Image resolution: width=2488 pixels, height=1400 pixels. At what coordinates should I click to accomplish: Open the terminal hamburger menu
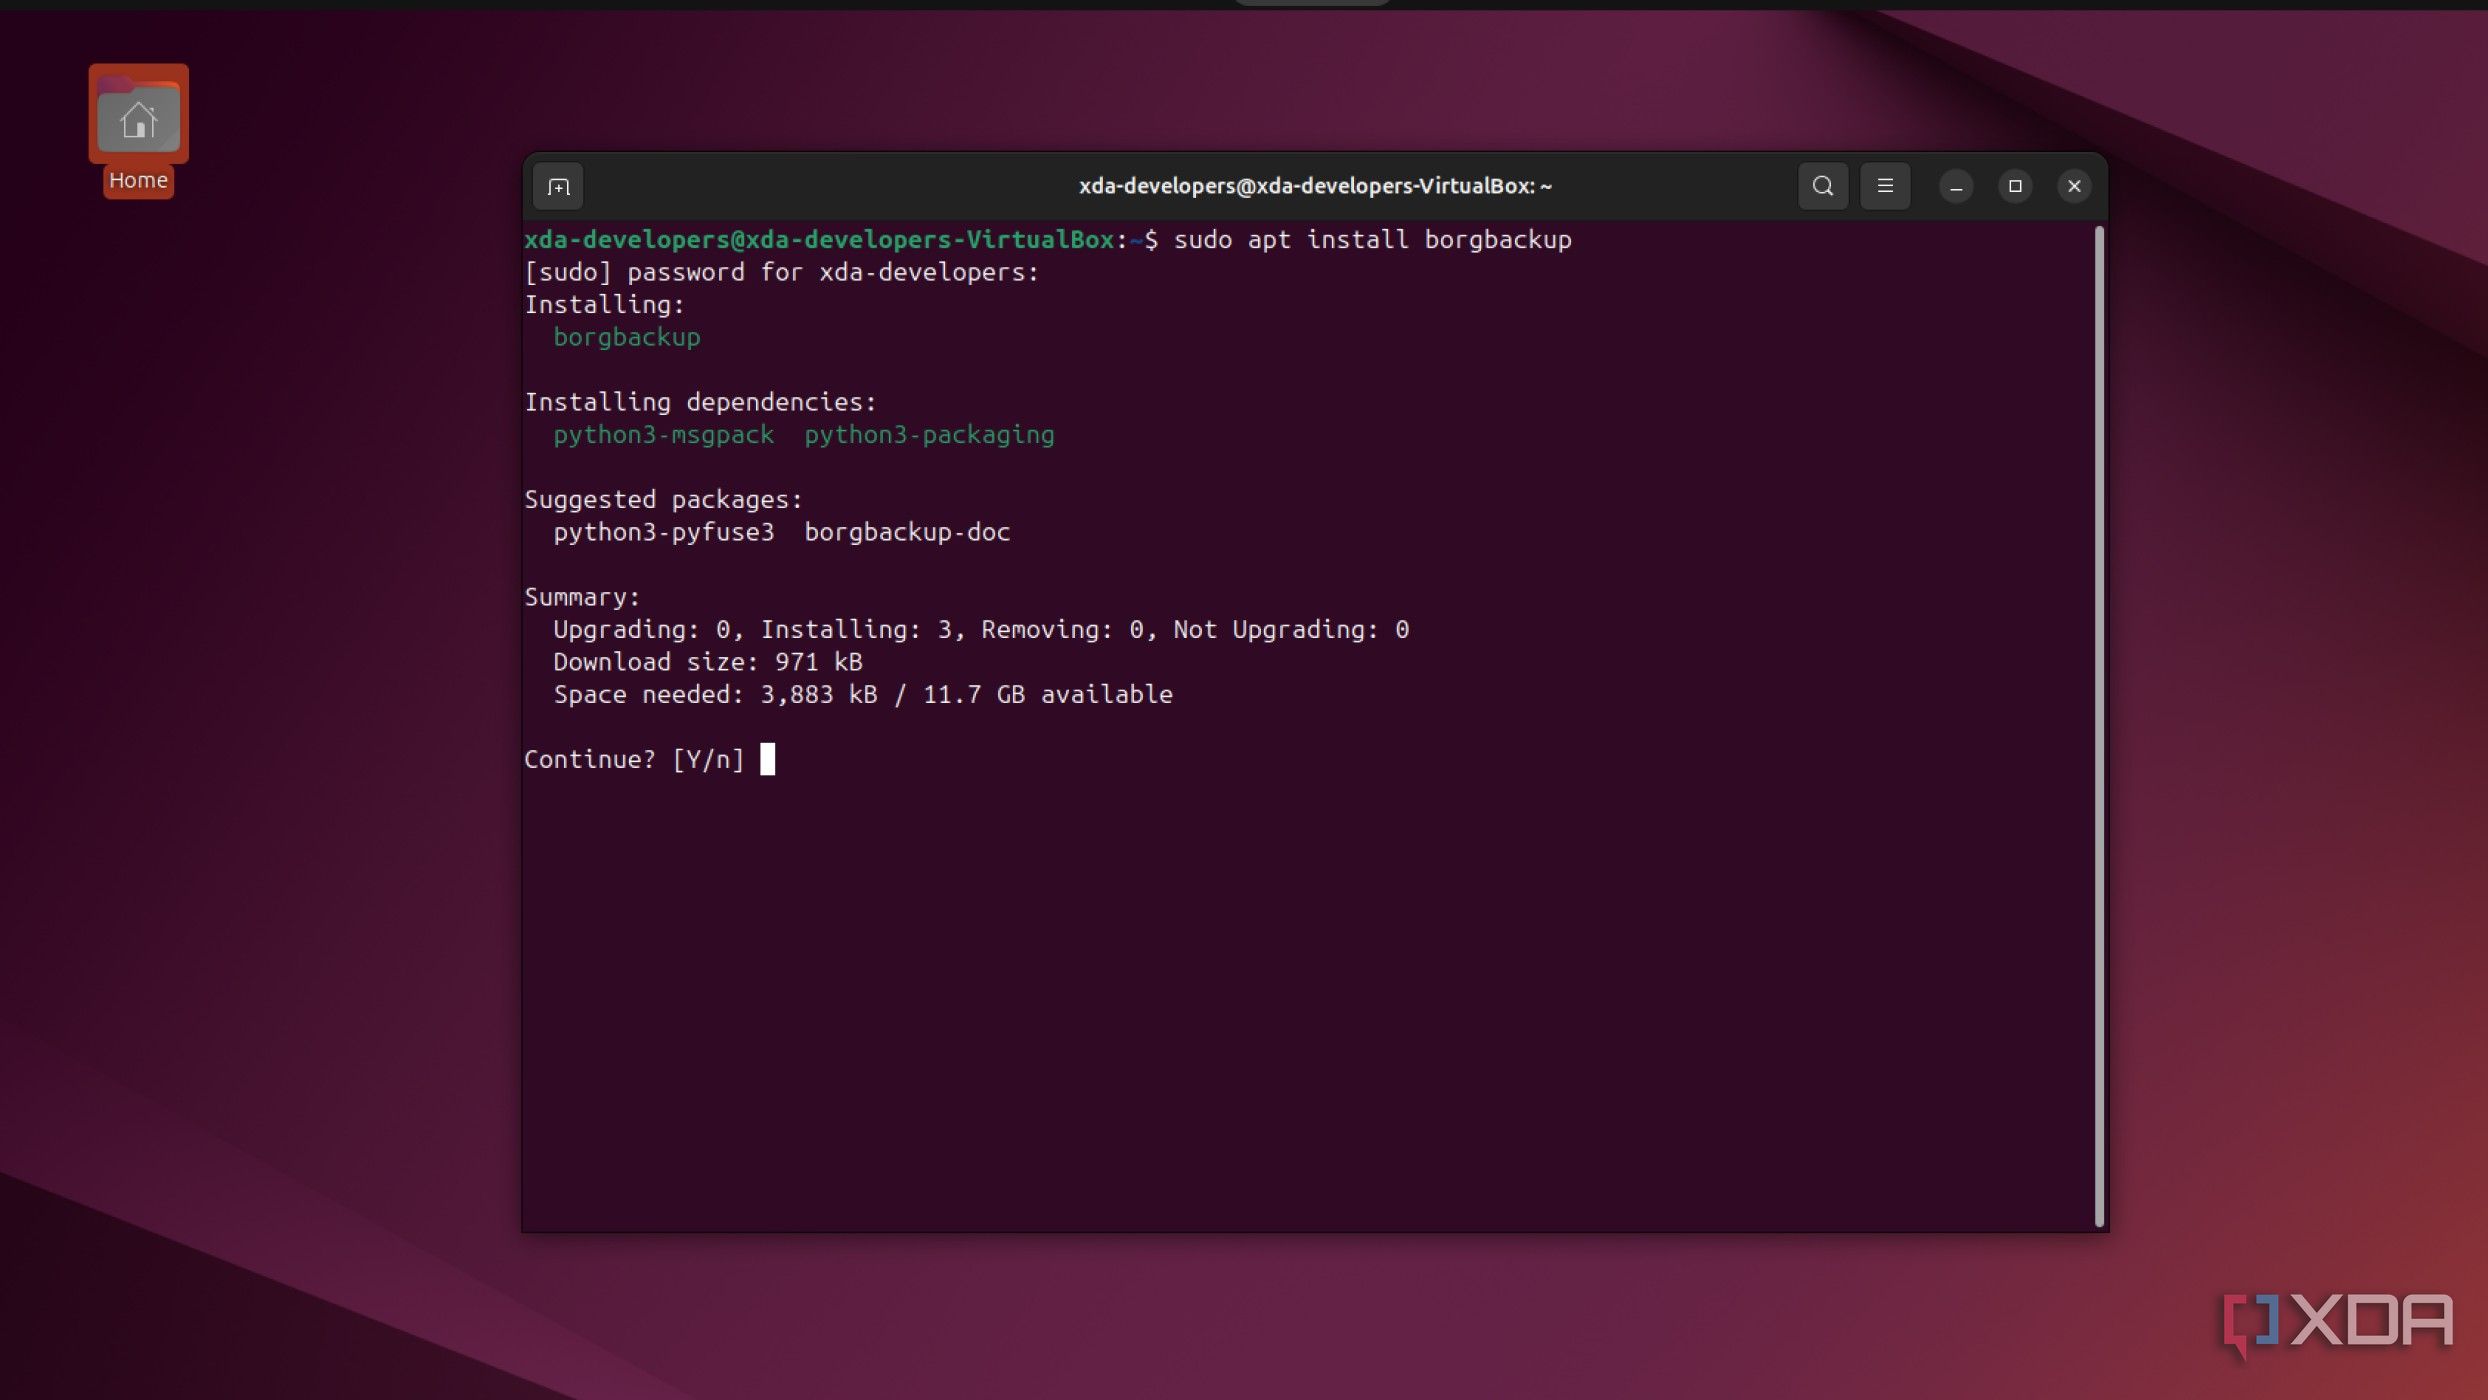1884,186
